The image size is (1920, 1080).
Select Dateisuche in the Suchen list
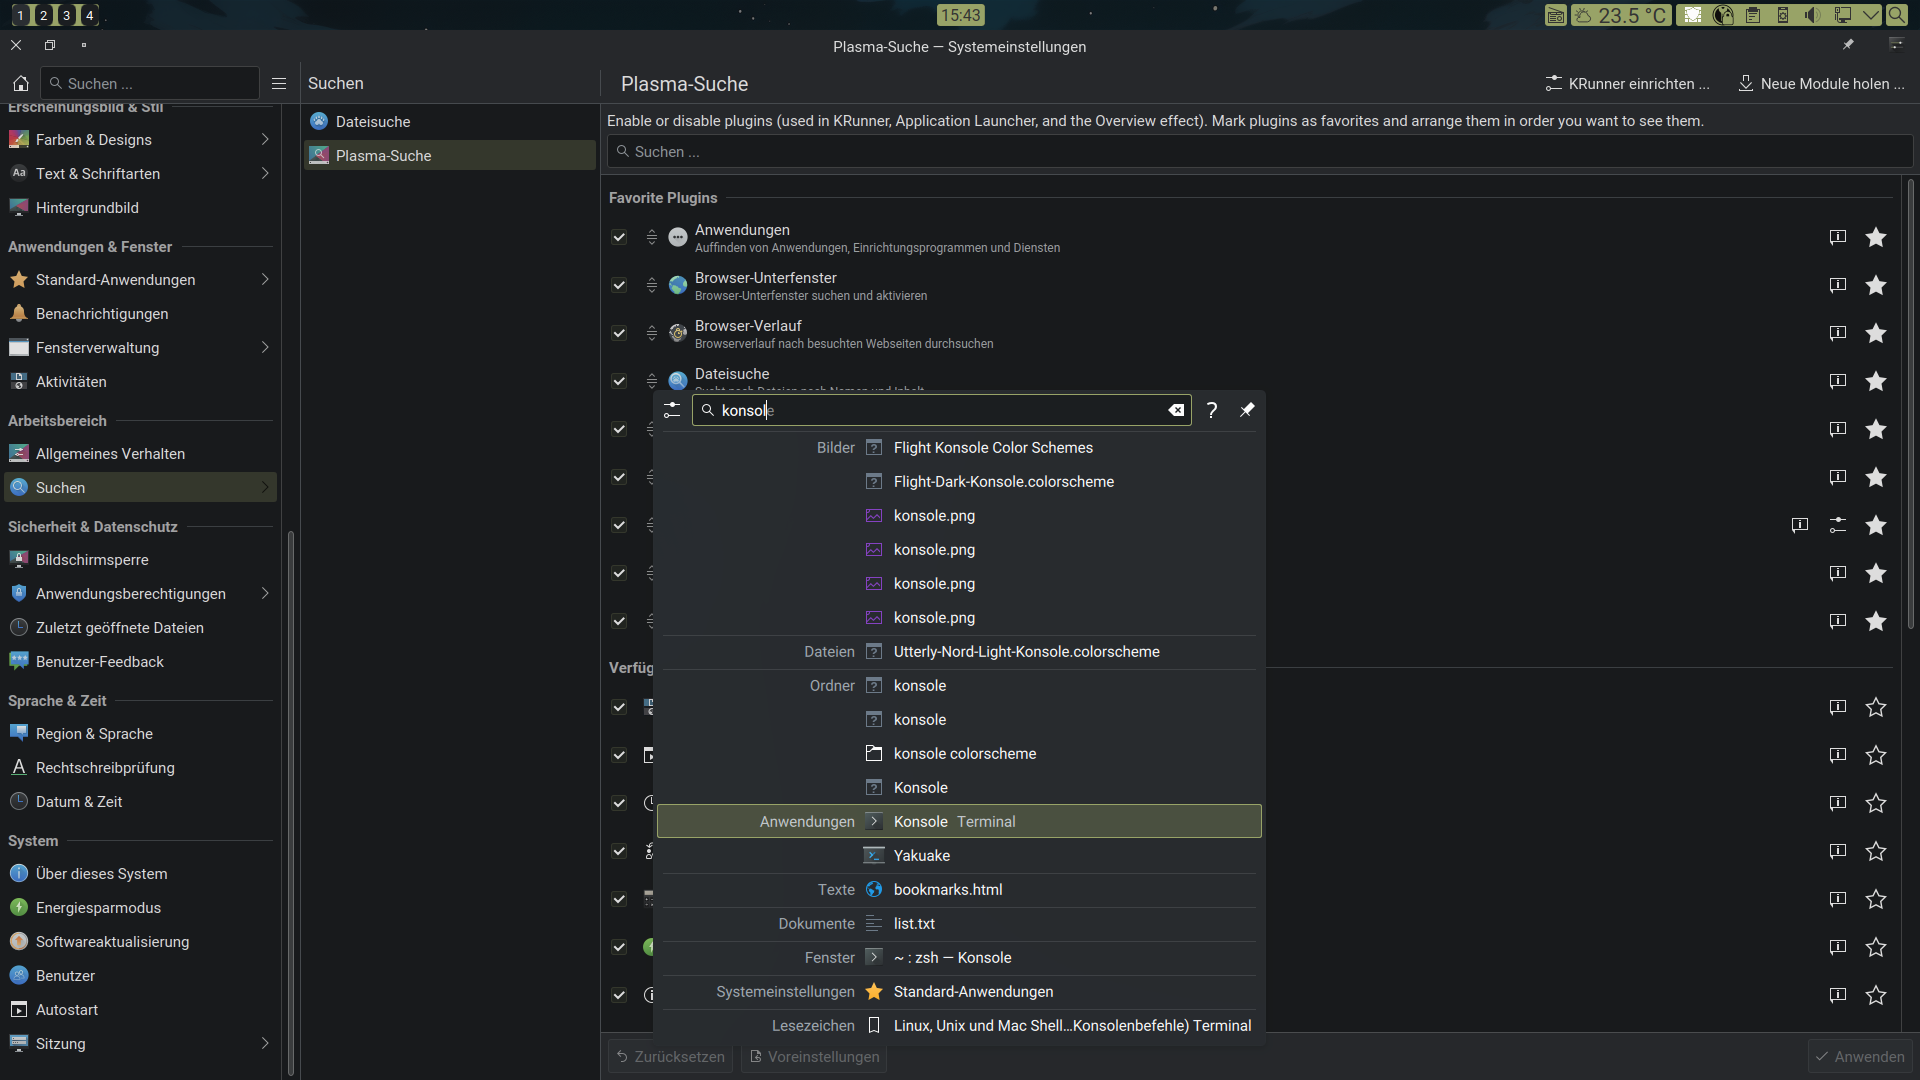click(373, 122)
